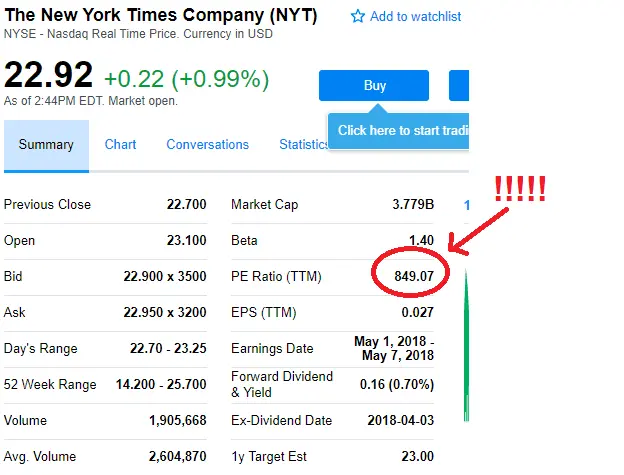
Task: Go to the Statistics tab
Action: pos(304,145)
